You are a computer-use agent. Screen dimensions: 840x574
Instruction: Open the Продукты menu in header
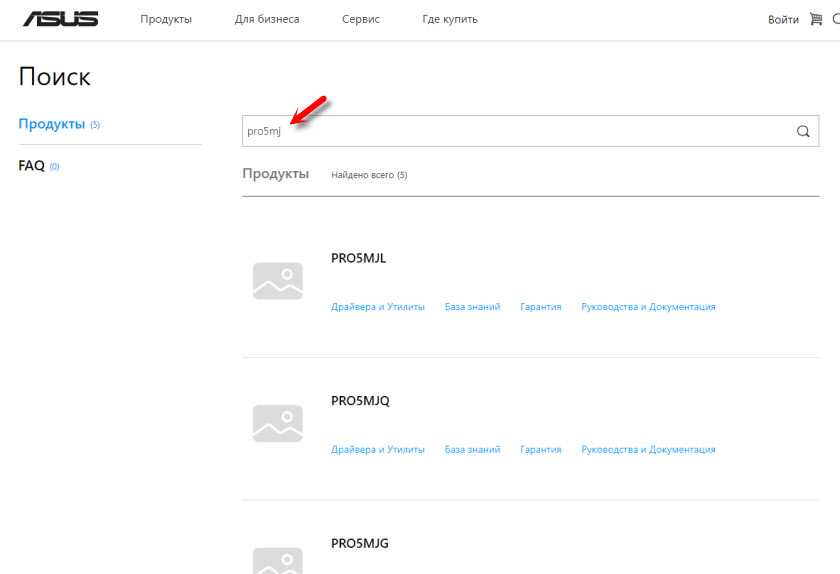[166, 19]
